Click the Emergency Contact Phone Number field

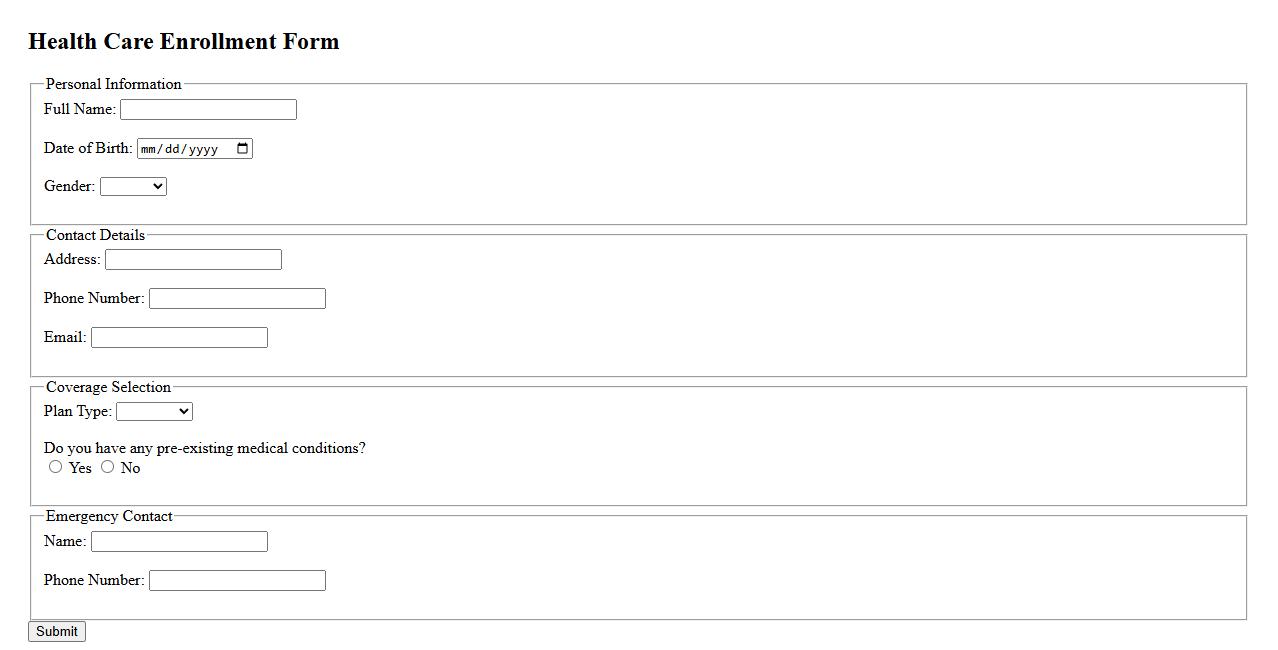pyautogui.click(x=237, y=581)
